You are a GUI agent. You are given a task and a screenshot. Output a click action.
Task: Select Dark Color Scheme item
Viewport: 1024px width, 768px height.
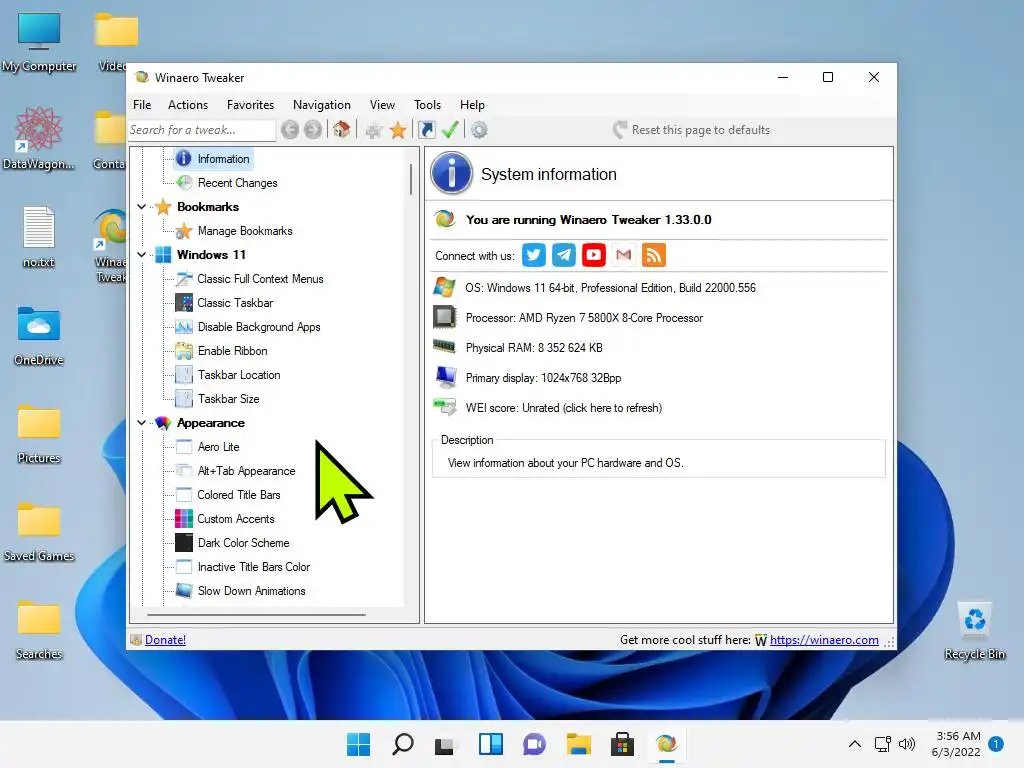coord(243,543)
